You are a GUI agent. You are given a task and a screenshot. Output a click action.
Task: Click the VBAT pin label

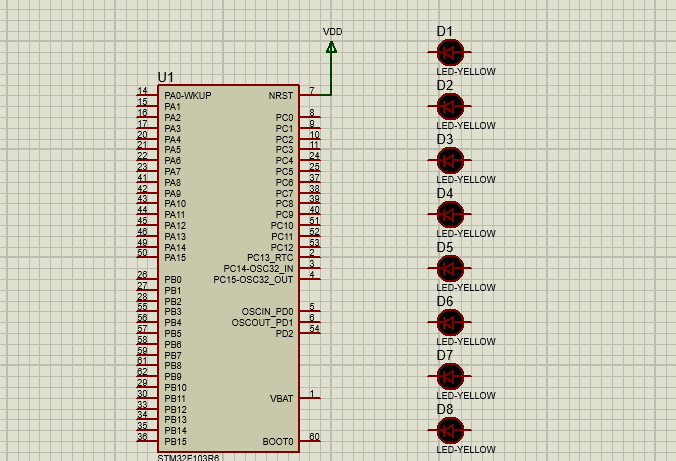pos(282,398)
